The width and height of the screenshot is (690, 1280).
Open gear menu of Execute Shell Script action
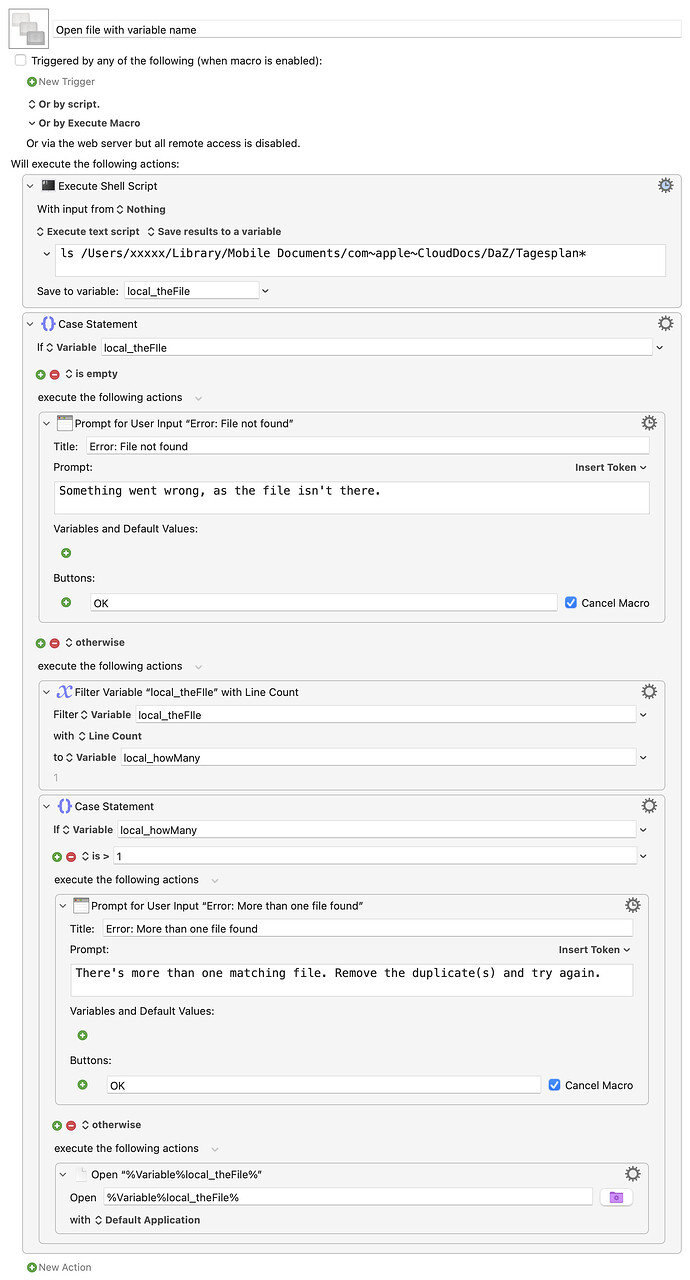point(665,186)
